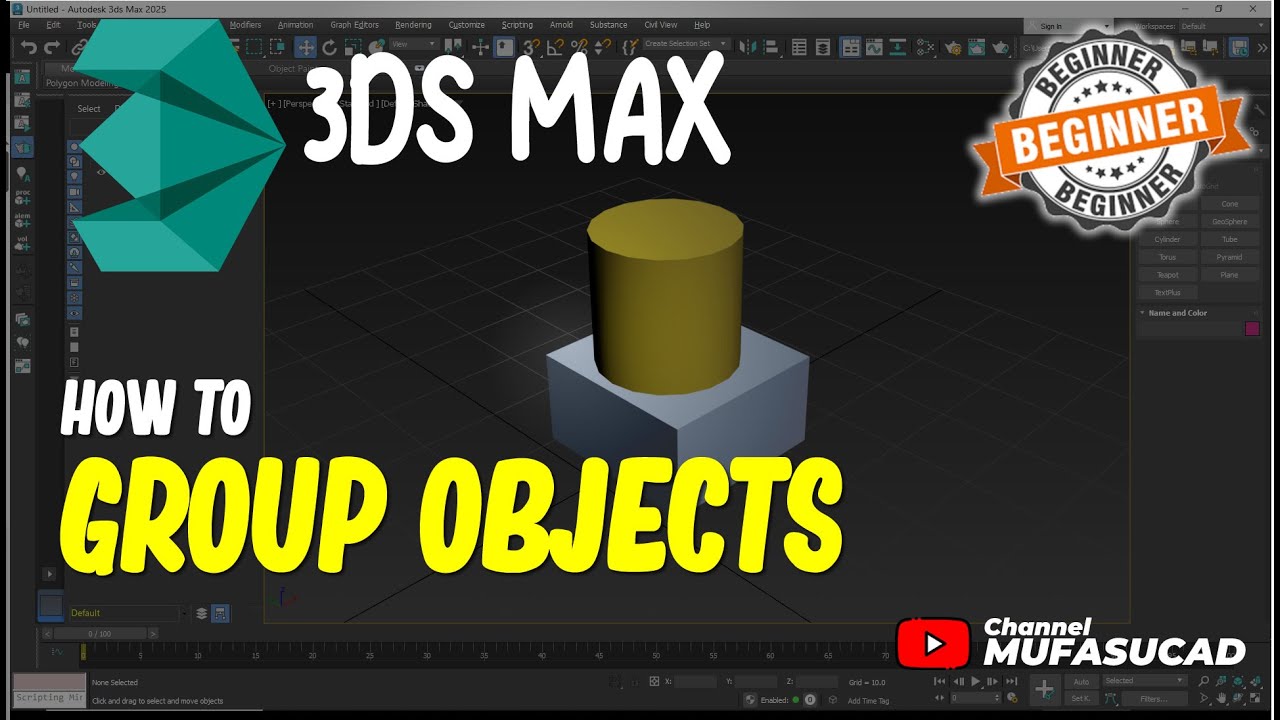Select the Move tool icon
The image size is (1280, 720).
click(x=305, y=47)
